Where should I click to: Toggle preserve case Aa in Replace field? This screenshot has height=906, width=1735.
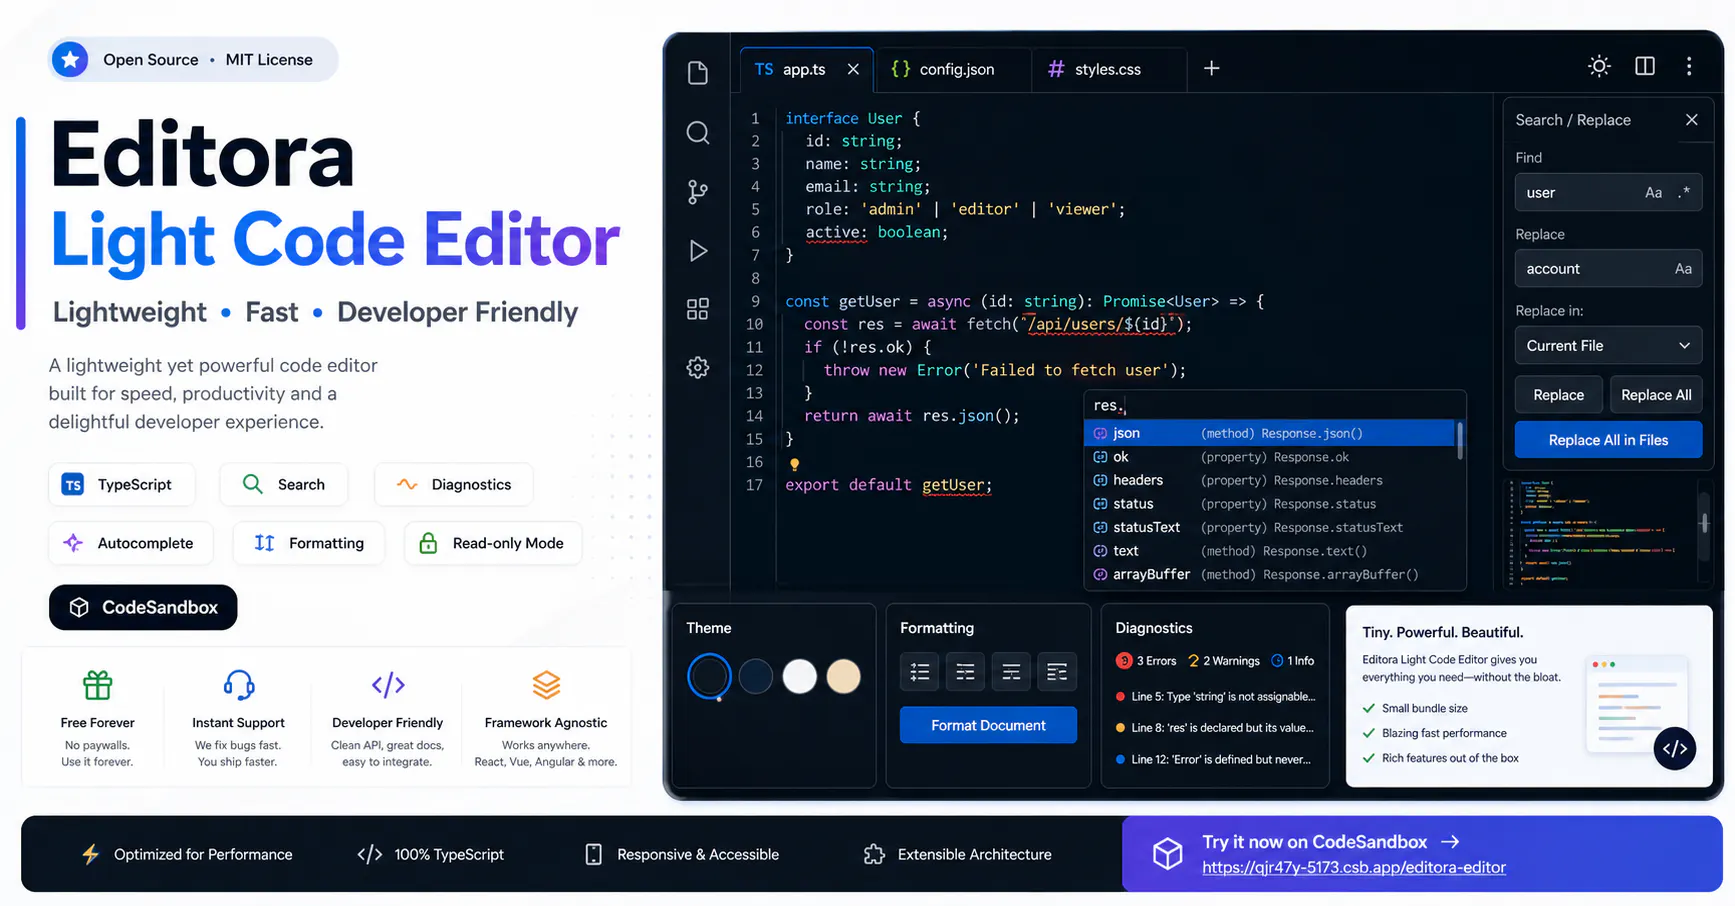1683,269
